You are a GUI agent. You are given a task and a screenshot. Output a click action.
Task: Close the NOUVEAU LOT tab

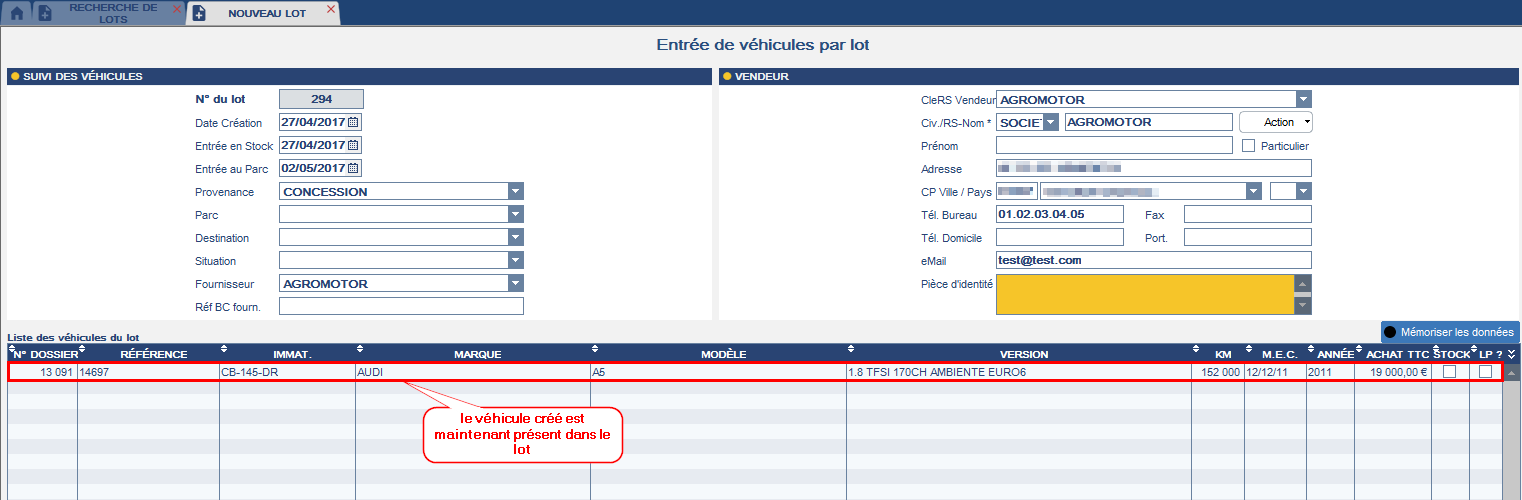(x=331, y=9)
